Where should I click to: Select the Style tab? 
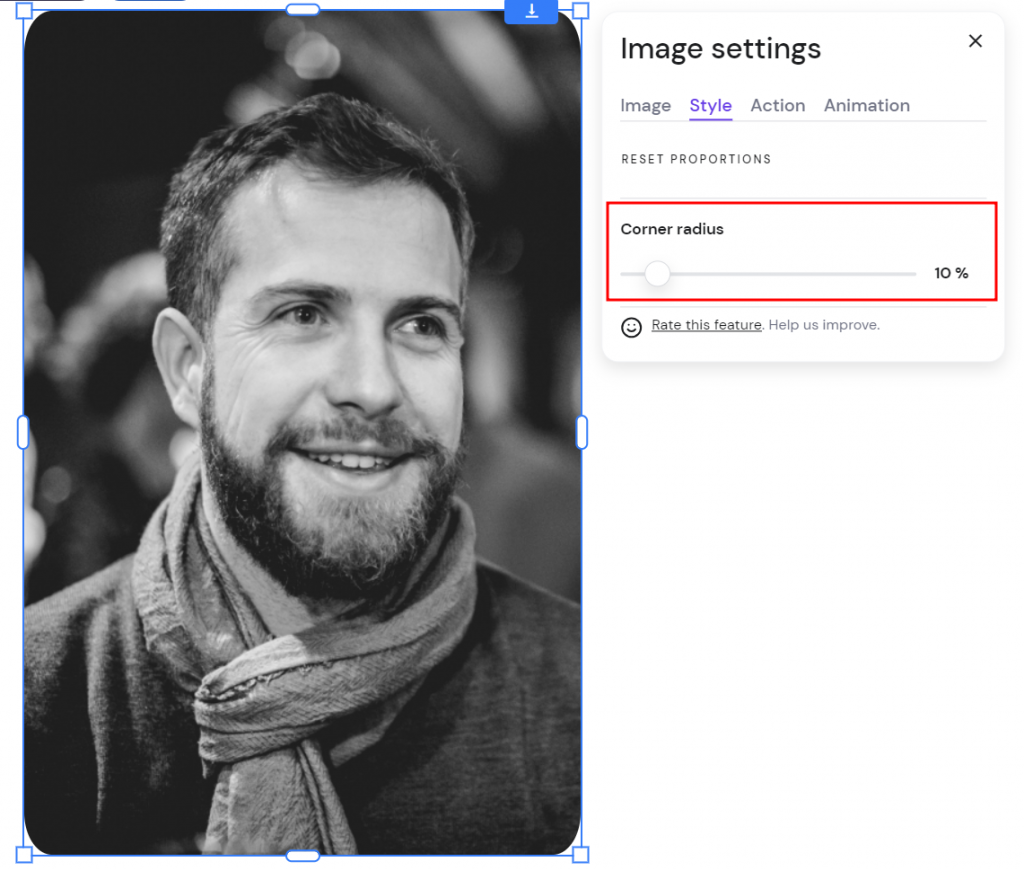point(710,105)
